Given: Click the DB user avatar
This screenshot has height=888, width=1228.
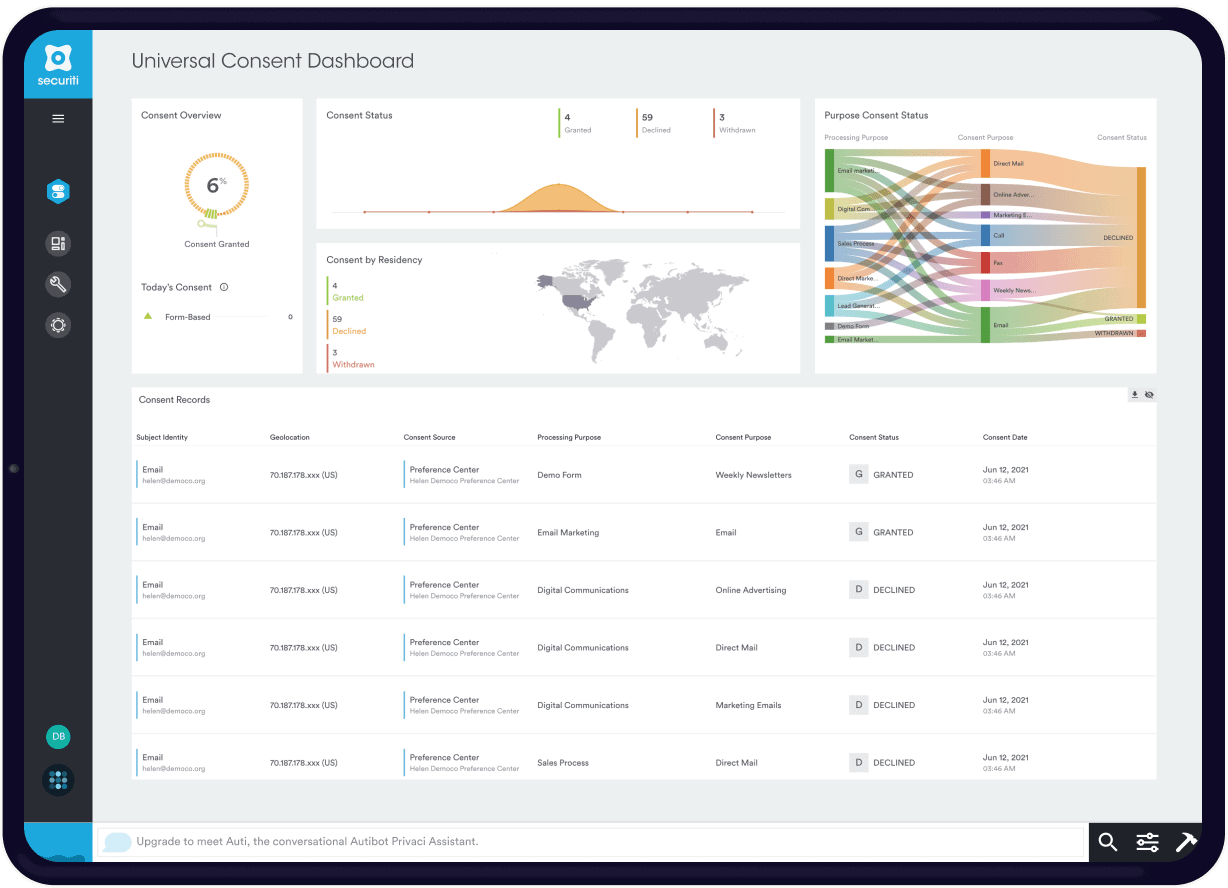Looking at the screenshot, I should [58, 737].
